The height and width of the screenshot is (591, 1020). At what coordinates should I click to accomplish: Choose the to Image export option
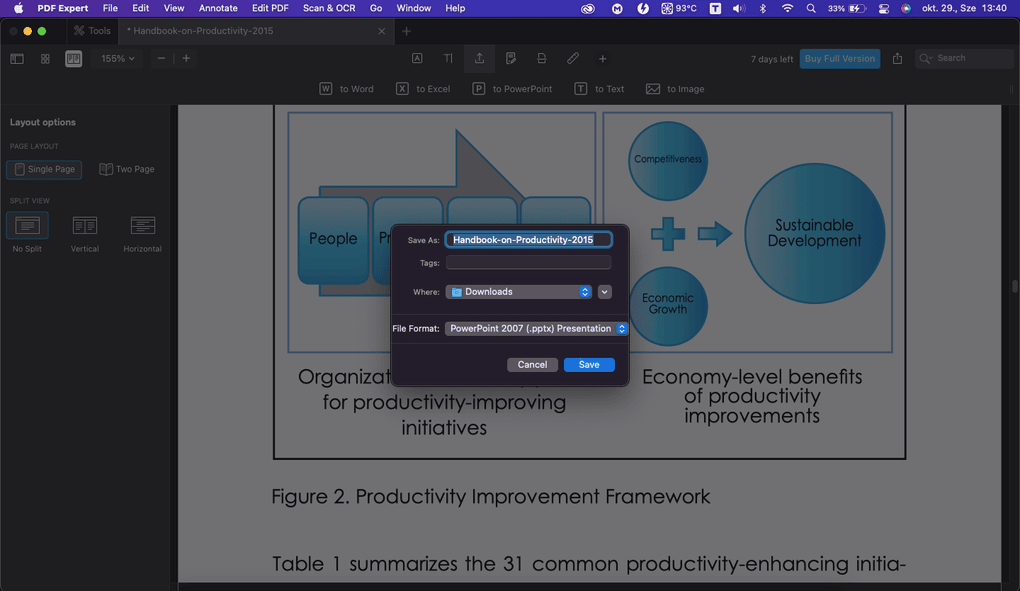(675, 89)
